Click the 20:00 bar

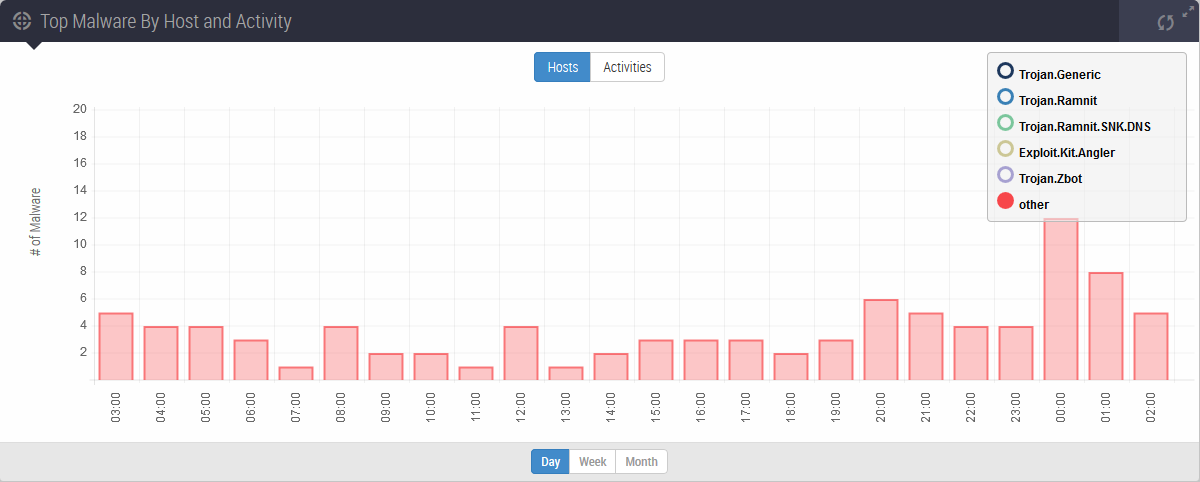(881, 340)
